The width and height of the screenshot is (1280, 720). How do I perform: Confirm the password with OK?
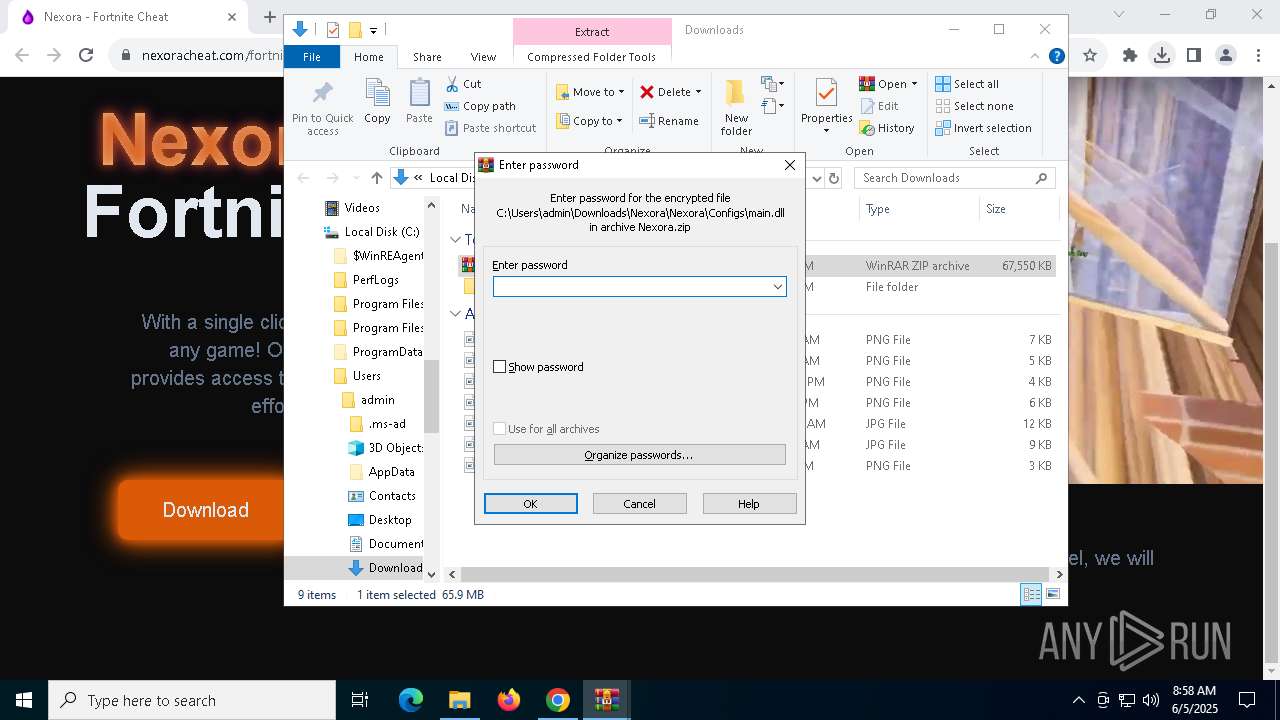click(x=530, y=504)
